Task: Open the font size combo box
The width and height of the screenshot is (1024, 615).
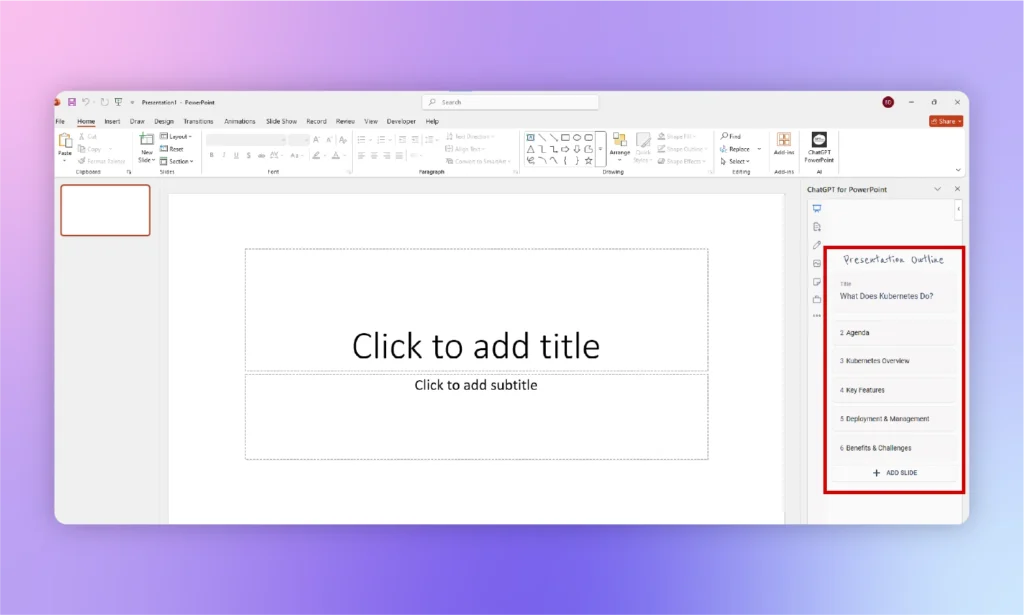Action: [299, 140]
